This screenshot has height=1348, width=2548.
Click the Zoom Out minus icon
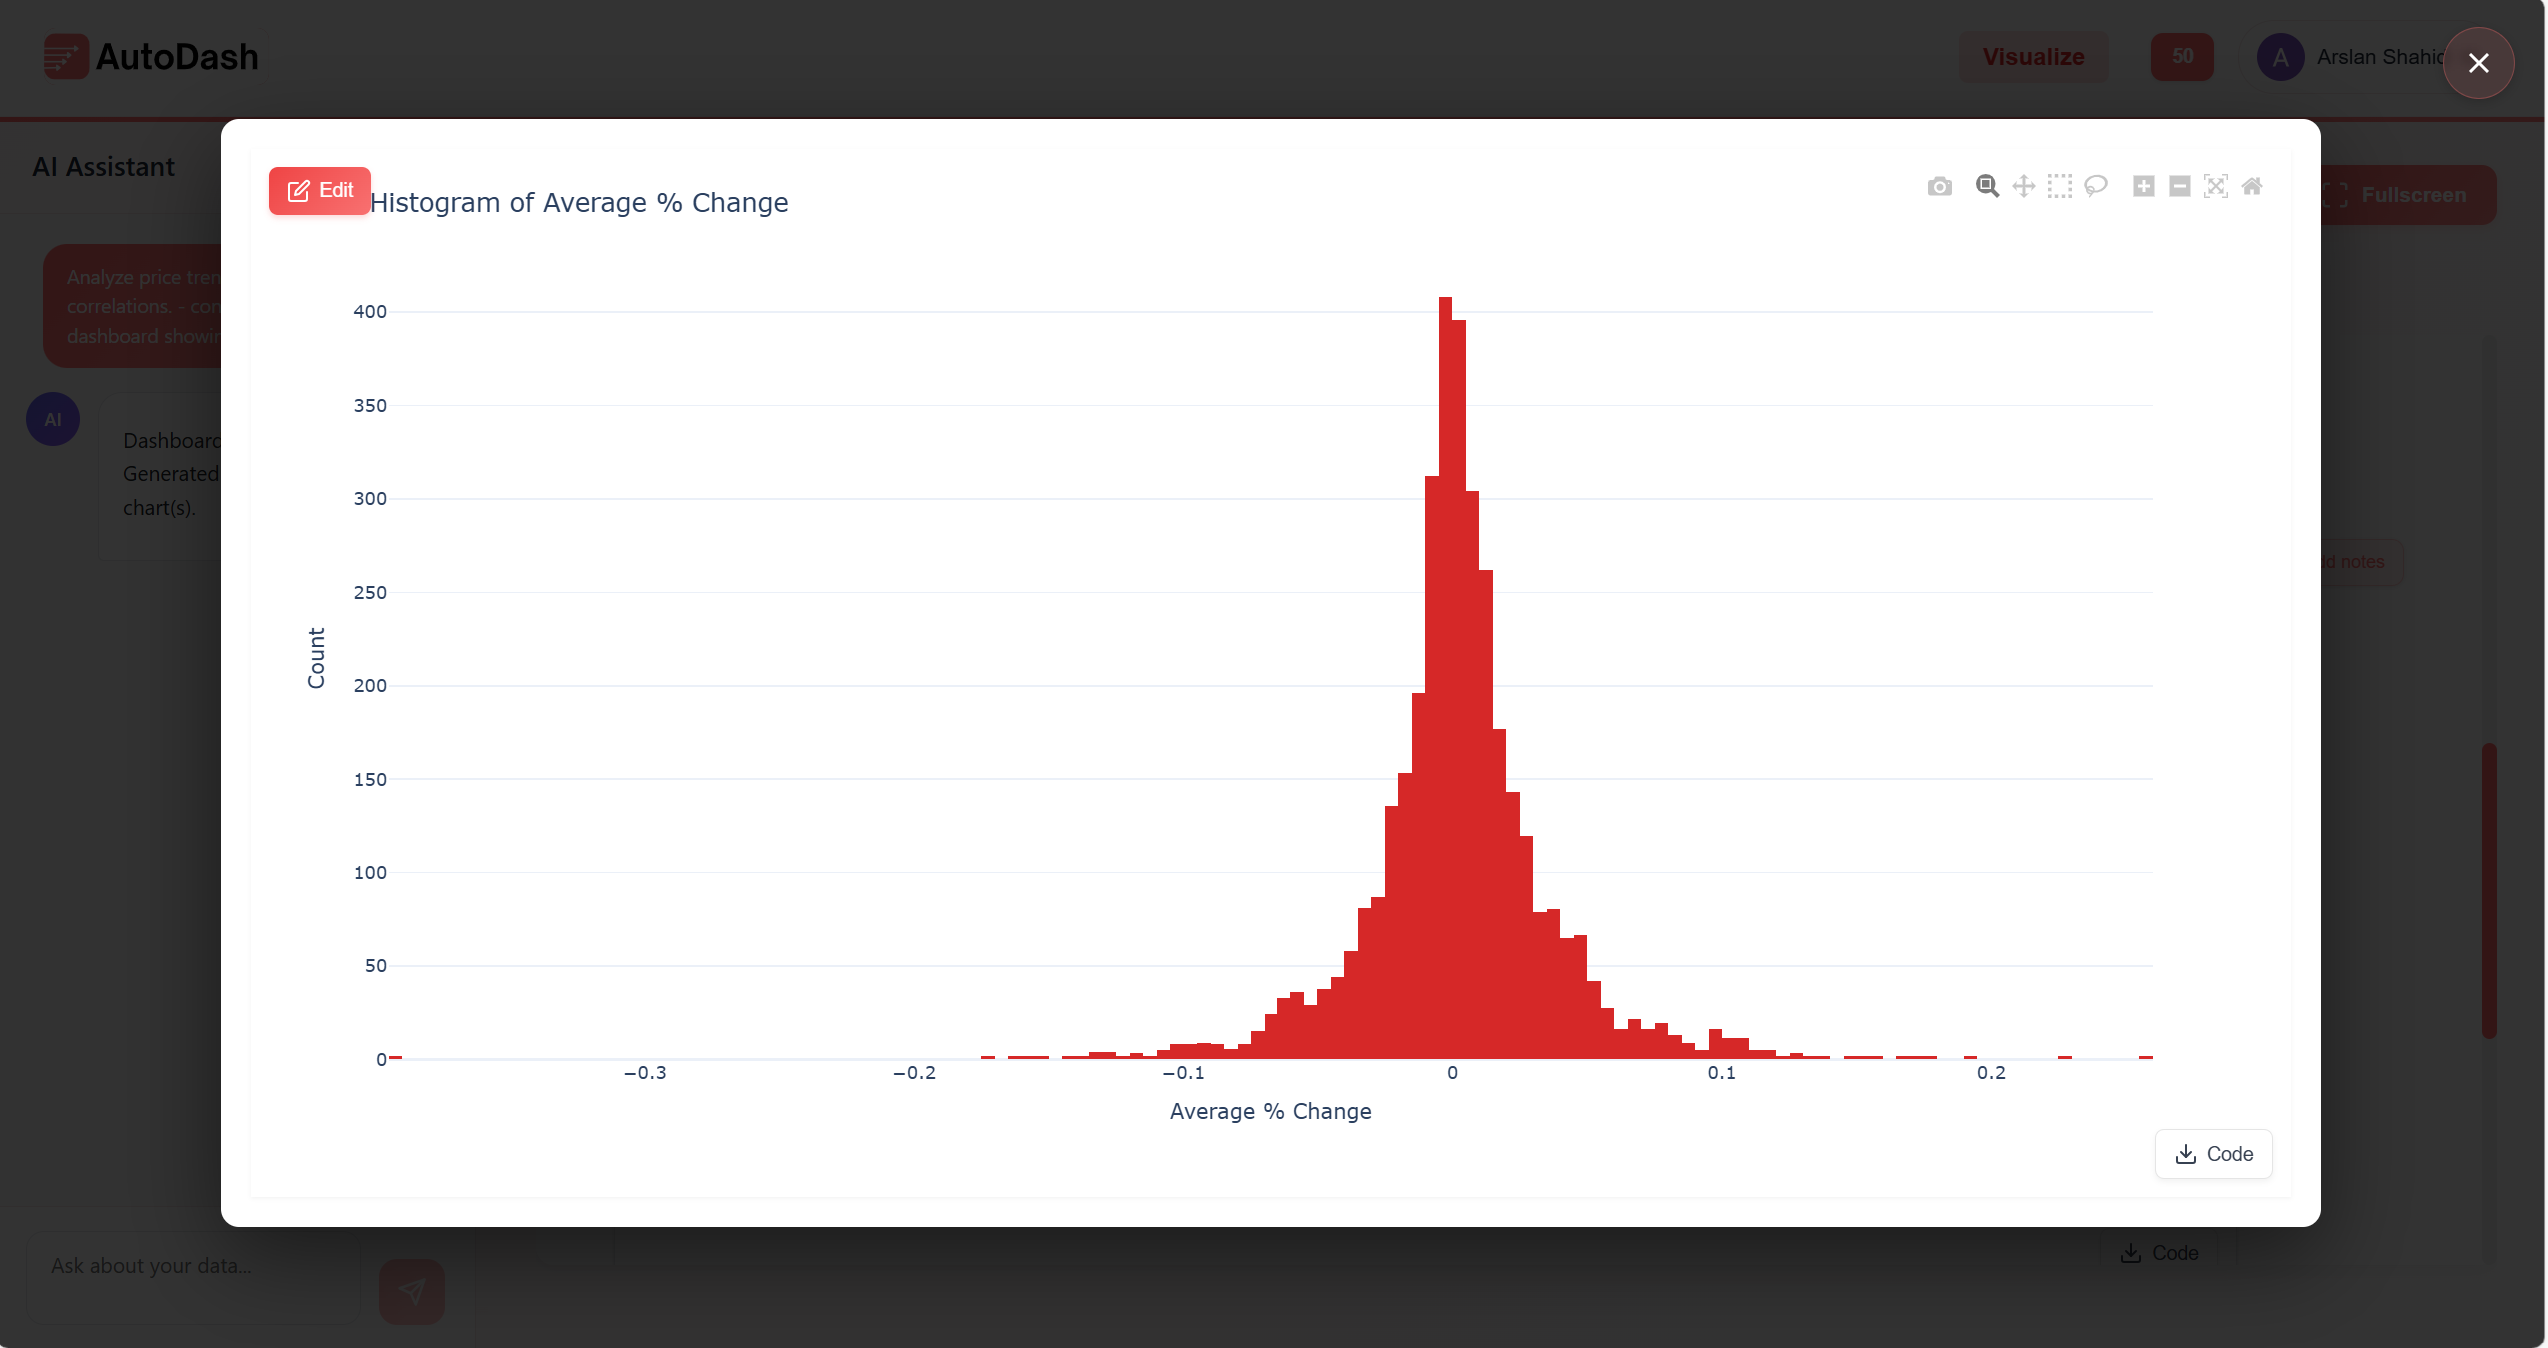click(2180, 187)
